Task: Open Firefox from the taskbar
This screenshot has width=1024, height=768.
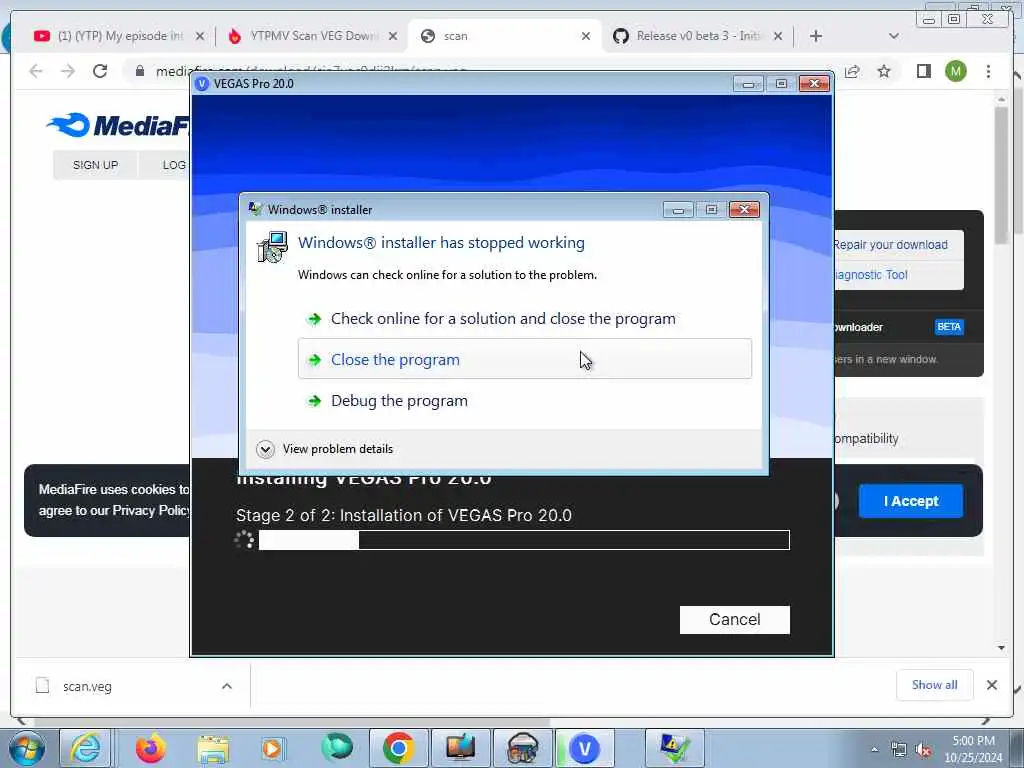Action: click(x=151, y=748)
